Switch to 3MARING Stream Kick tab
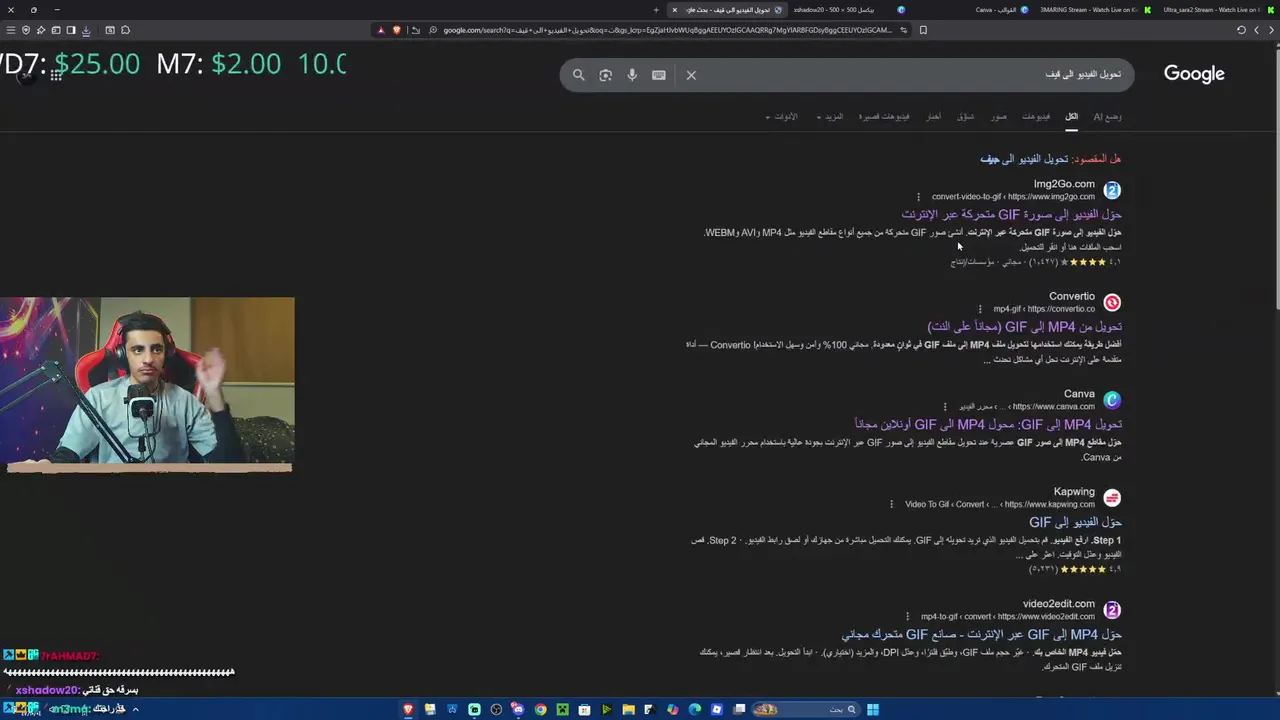 [1095, 10]
